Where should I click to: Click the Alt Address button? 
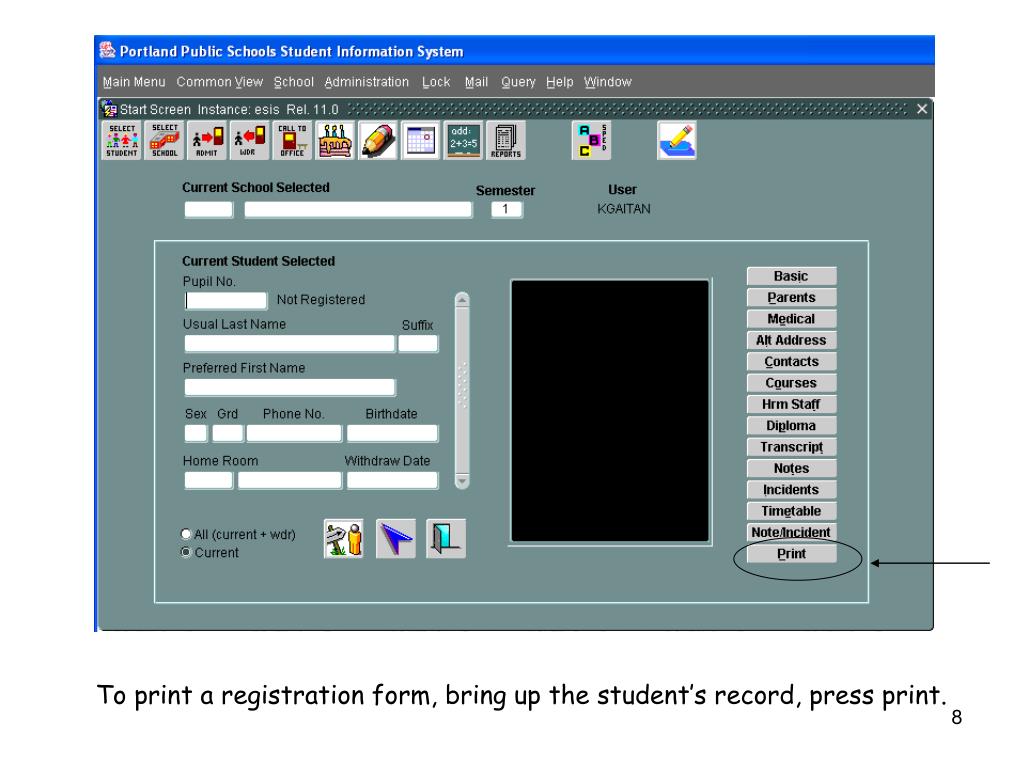(x=792, y=340)
